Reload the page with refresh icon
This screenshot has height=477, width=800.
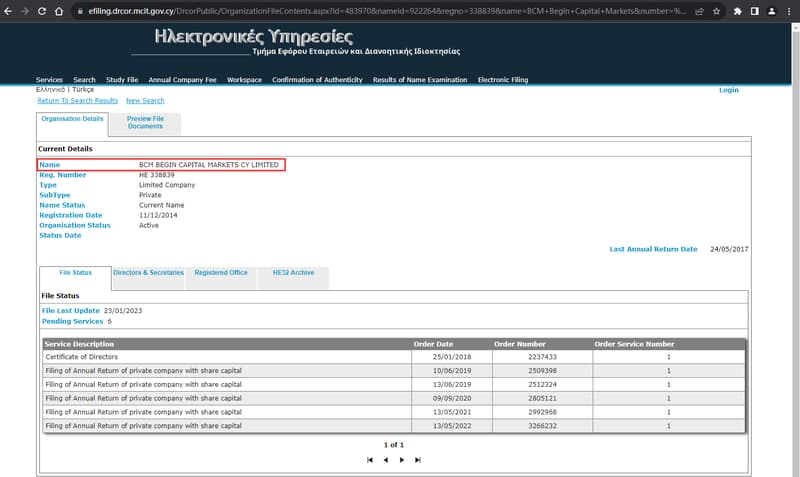click(42, 11)
